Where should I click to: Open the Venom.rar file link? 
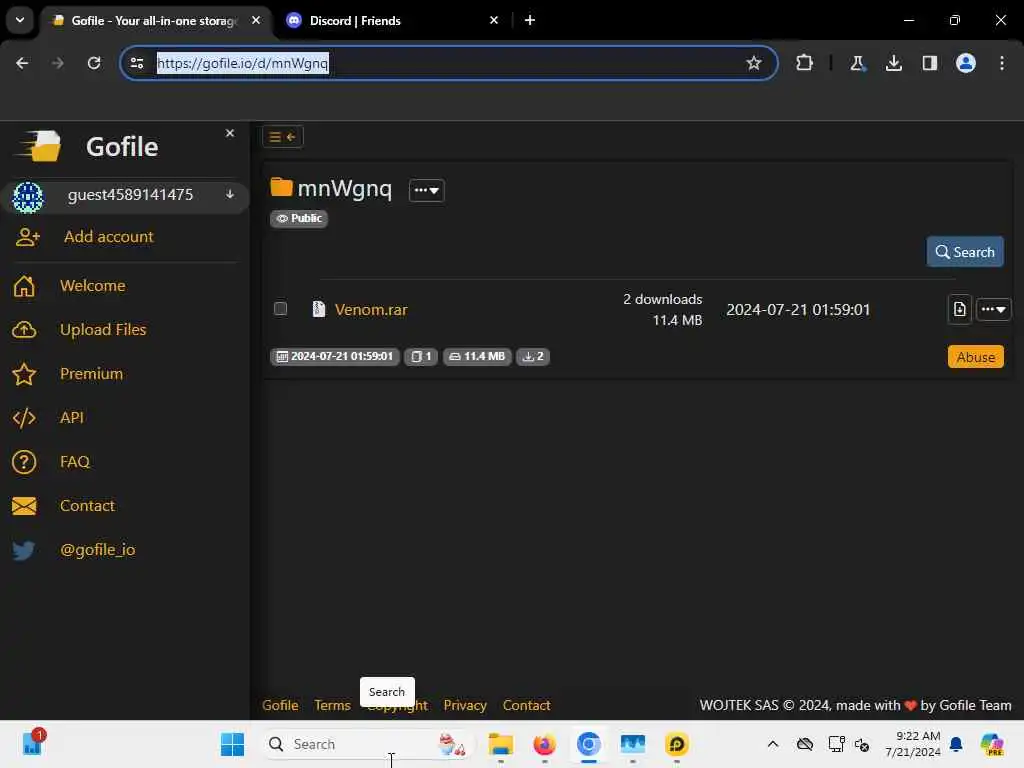[371, 310]
